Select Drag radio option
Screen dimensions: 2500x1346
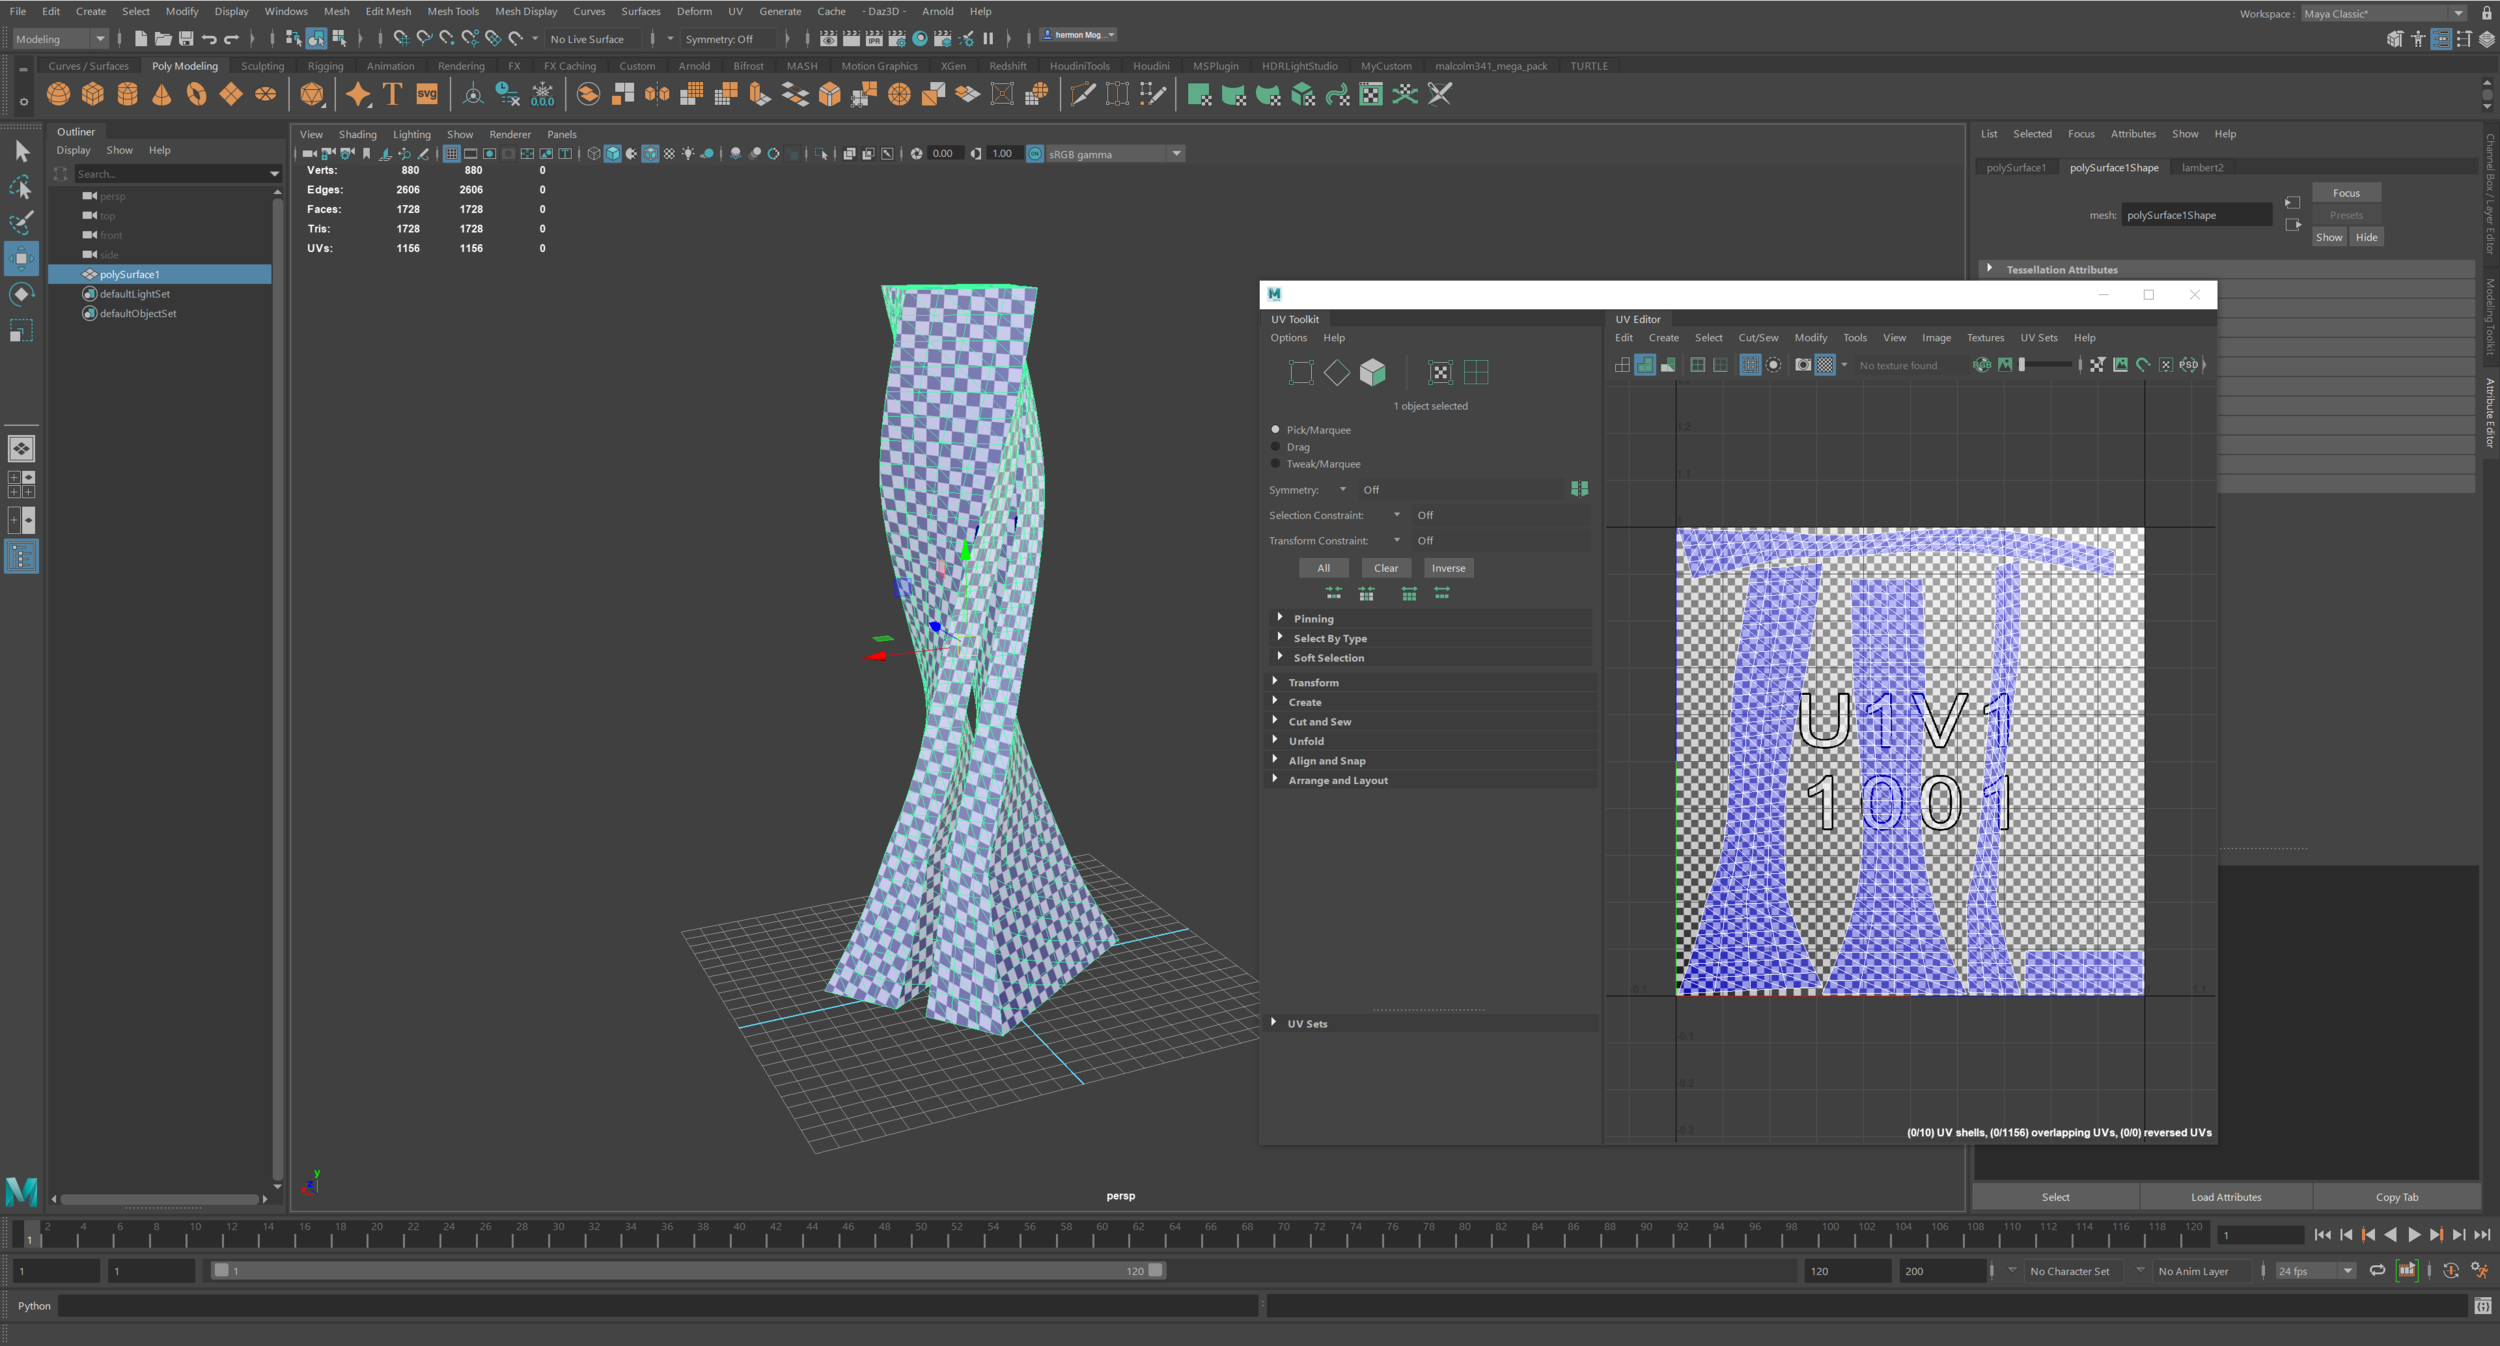(x=1275, y=447)
